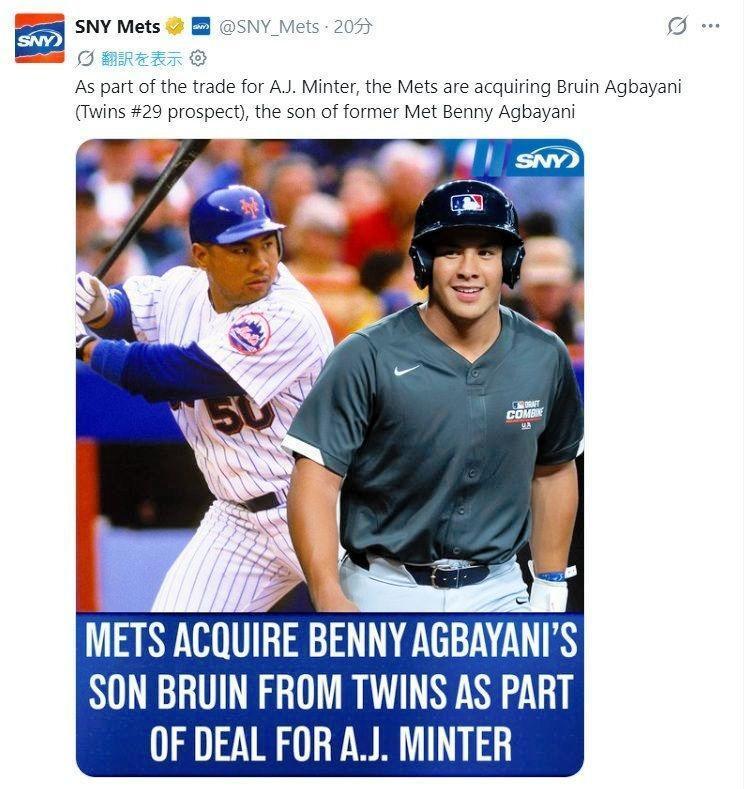Click the gold verified checkmark badge

pos(175,26)
